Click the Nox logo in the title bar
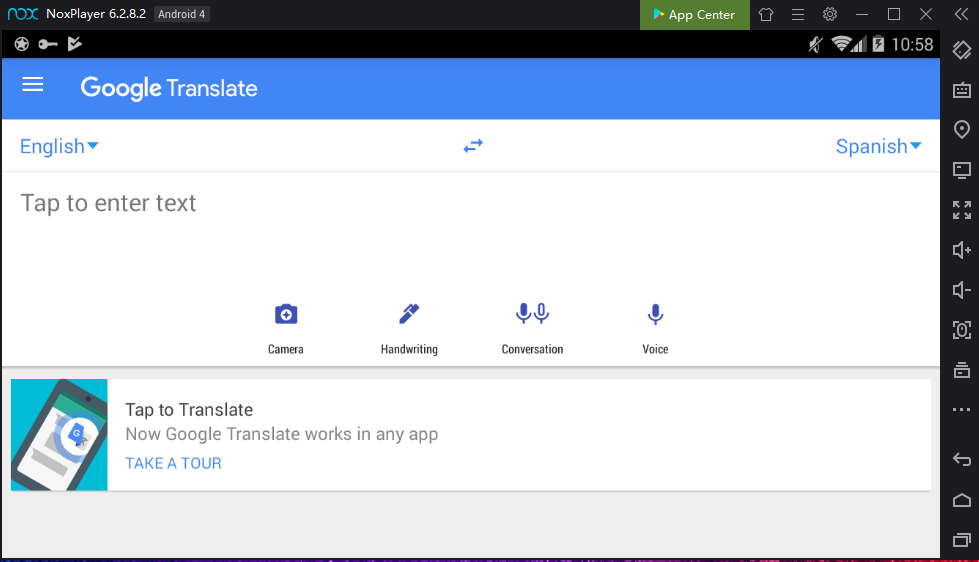Screen dimensions: 979x562 [23, 14]
